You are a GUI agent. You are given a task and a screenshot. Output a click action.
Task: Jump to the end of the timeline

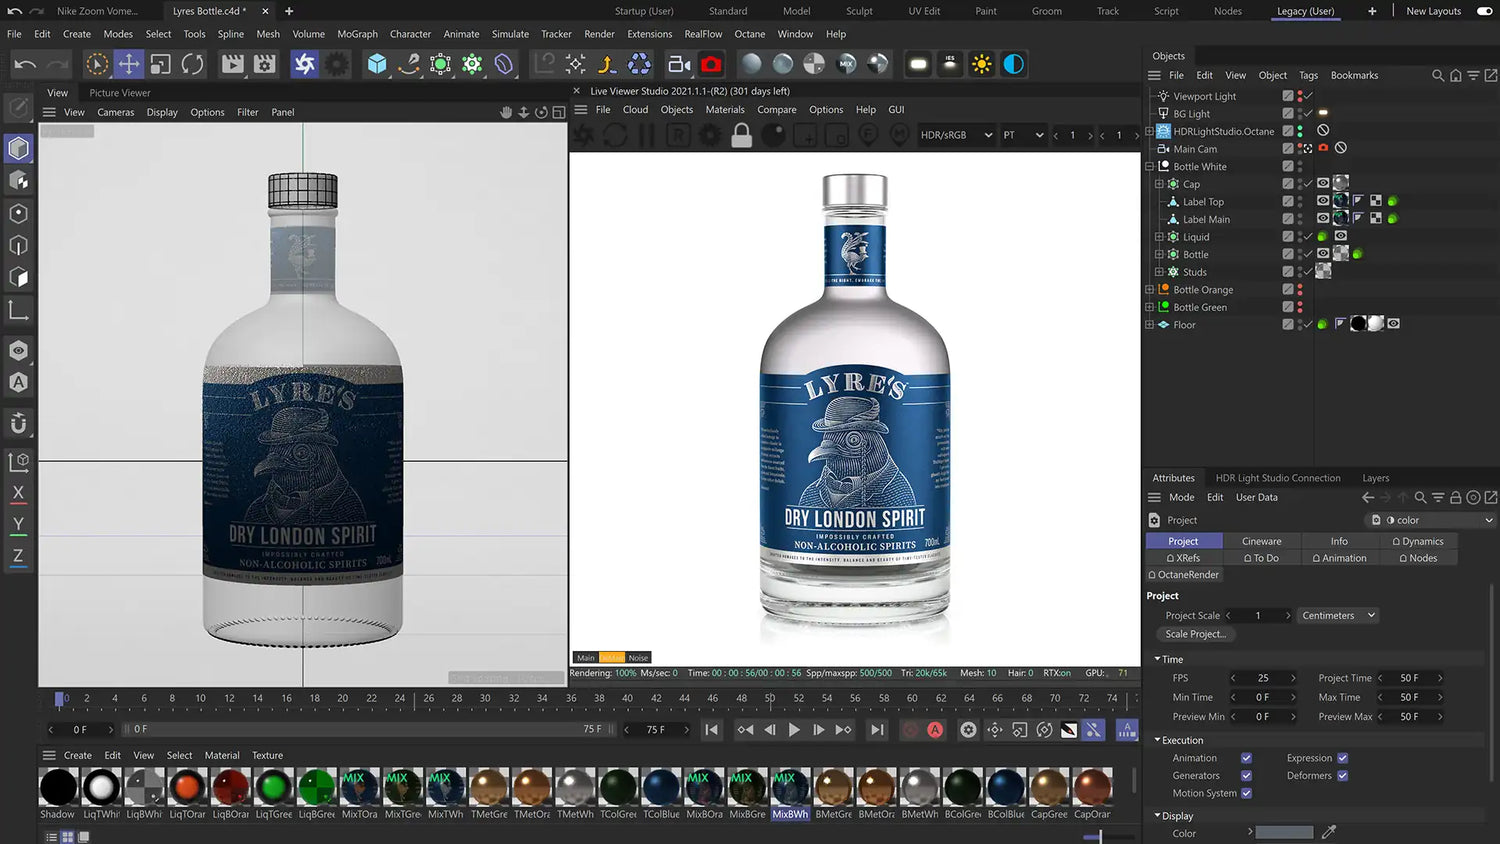pyautogui.click(x=877, y=730)
